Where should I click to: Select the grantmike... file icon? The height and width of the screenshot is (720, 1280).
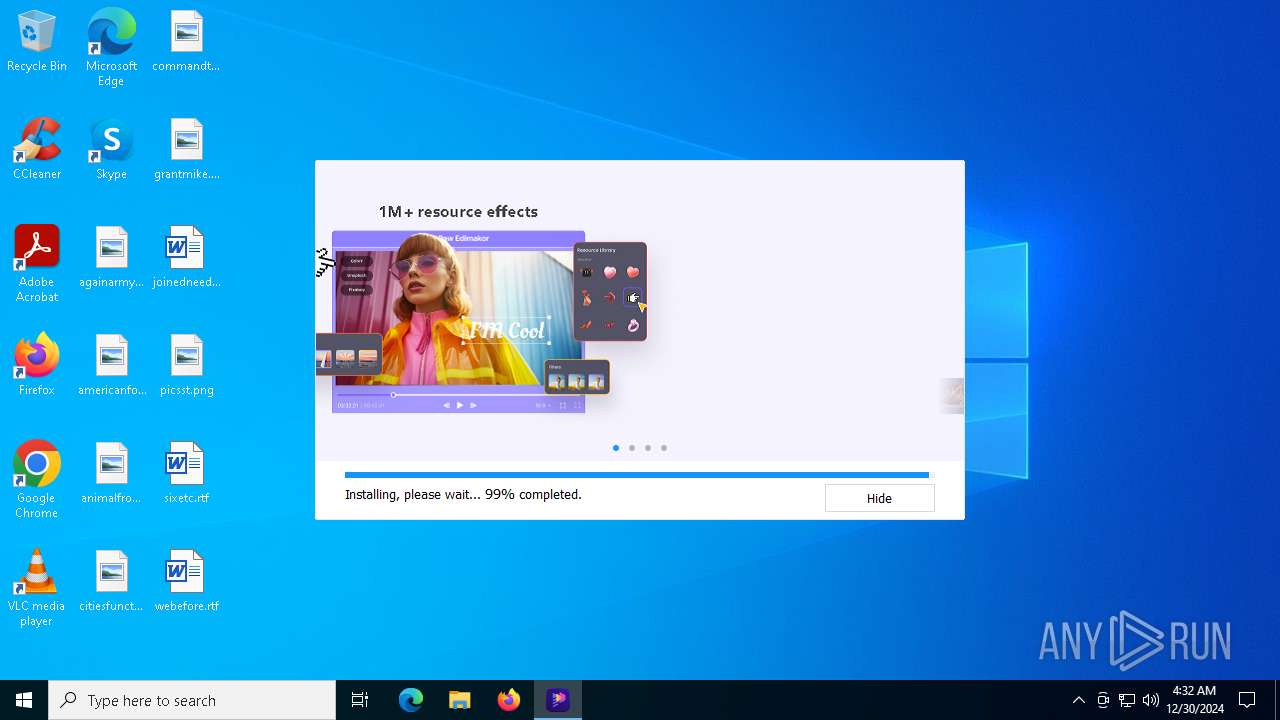(186, 150)
